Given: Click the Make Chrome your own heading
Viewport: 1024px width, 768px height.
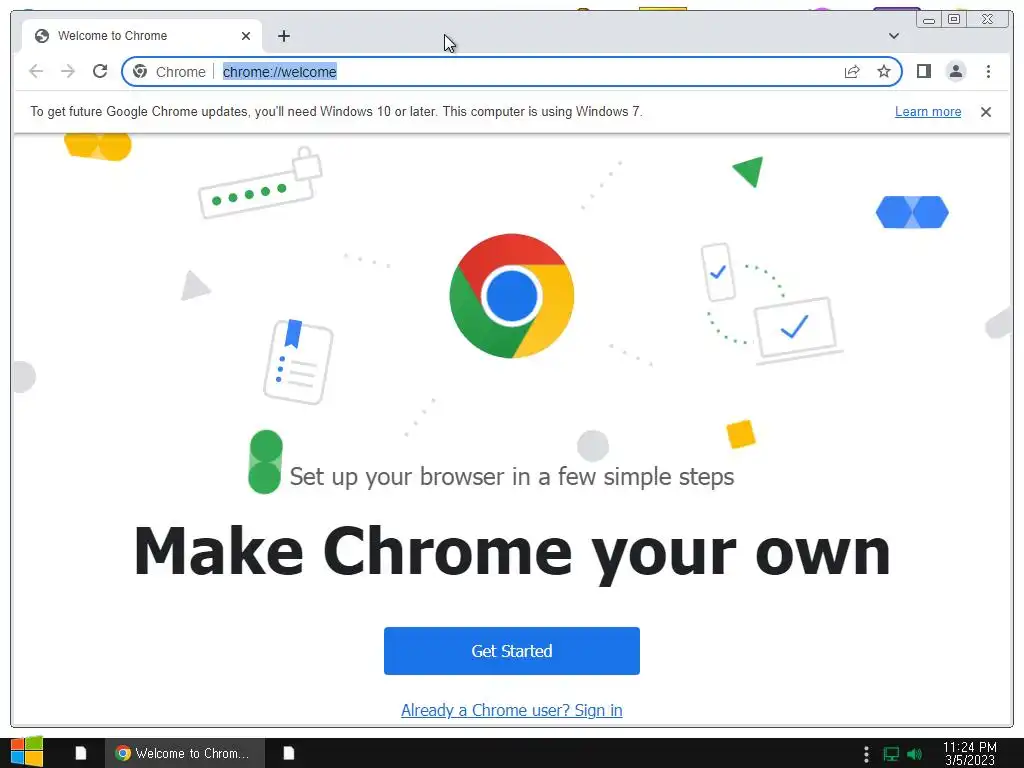Looking at the screenshot, I should pyautogui.click(x=512, y=552).
